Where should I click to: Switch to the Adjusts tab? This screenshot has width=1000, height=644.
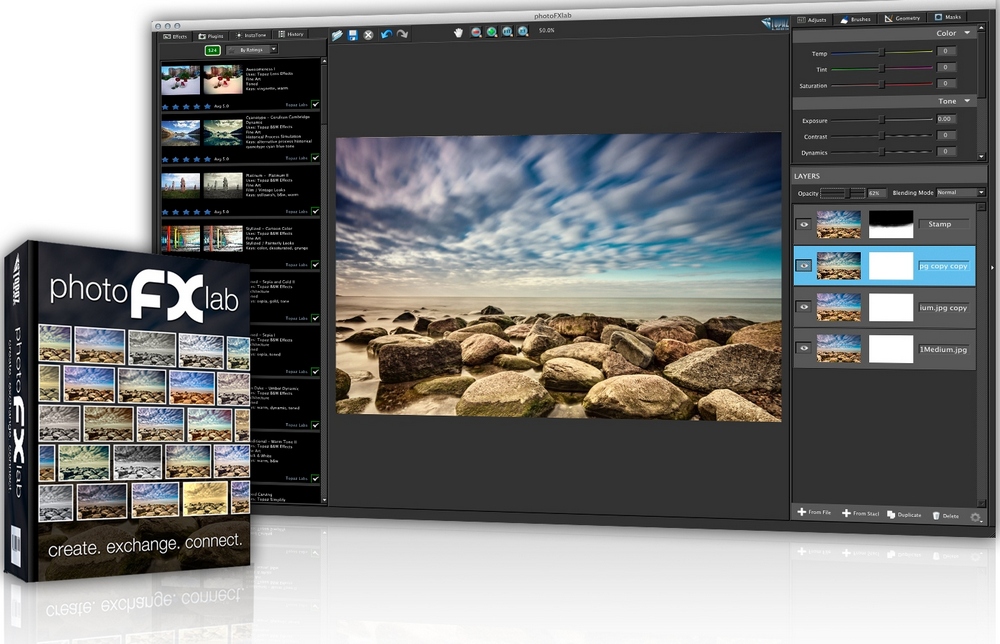(812, 20)
